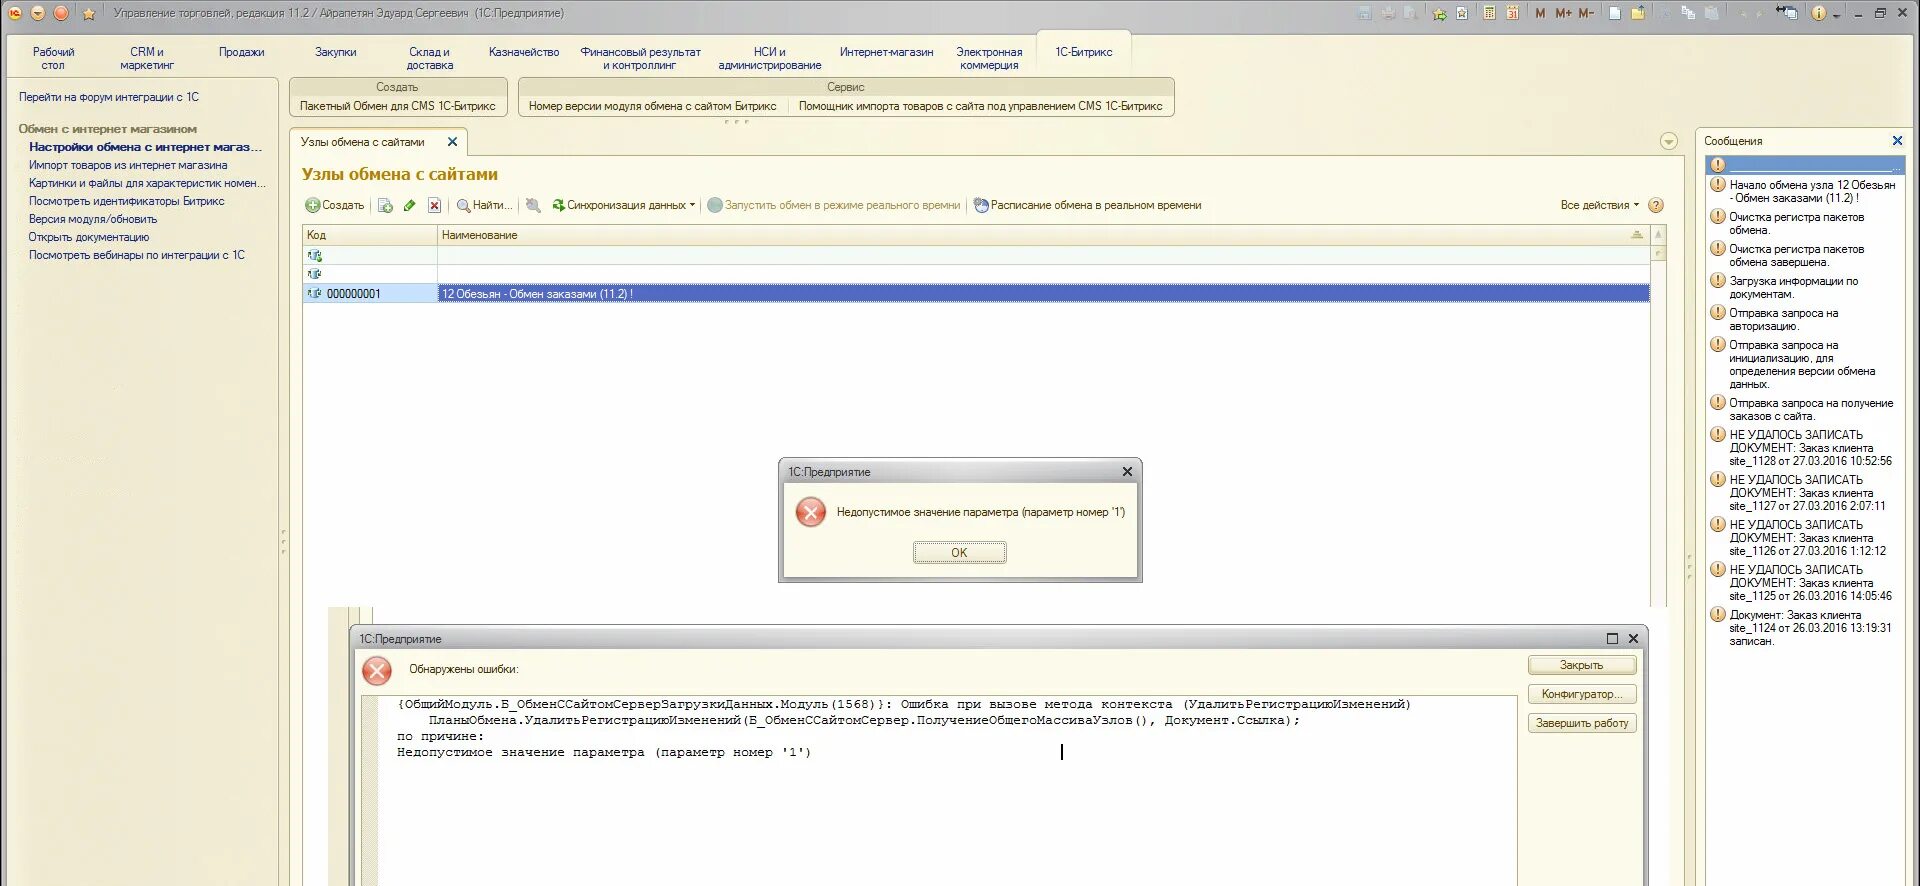Sort by the Код column header

point(370,235)
